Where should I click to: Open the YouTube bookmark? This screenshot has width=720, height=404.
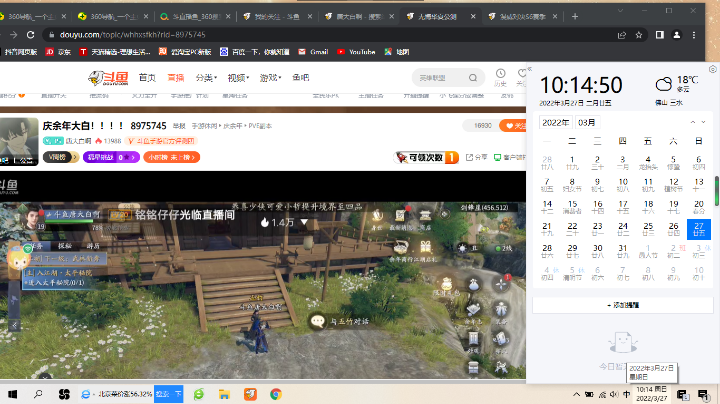[x=356, y=52]
